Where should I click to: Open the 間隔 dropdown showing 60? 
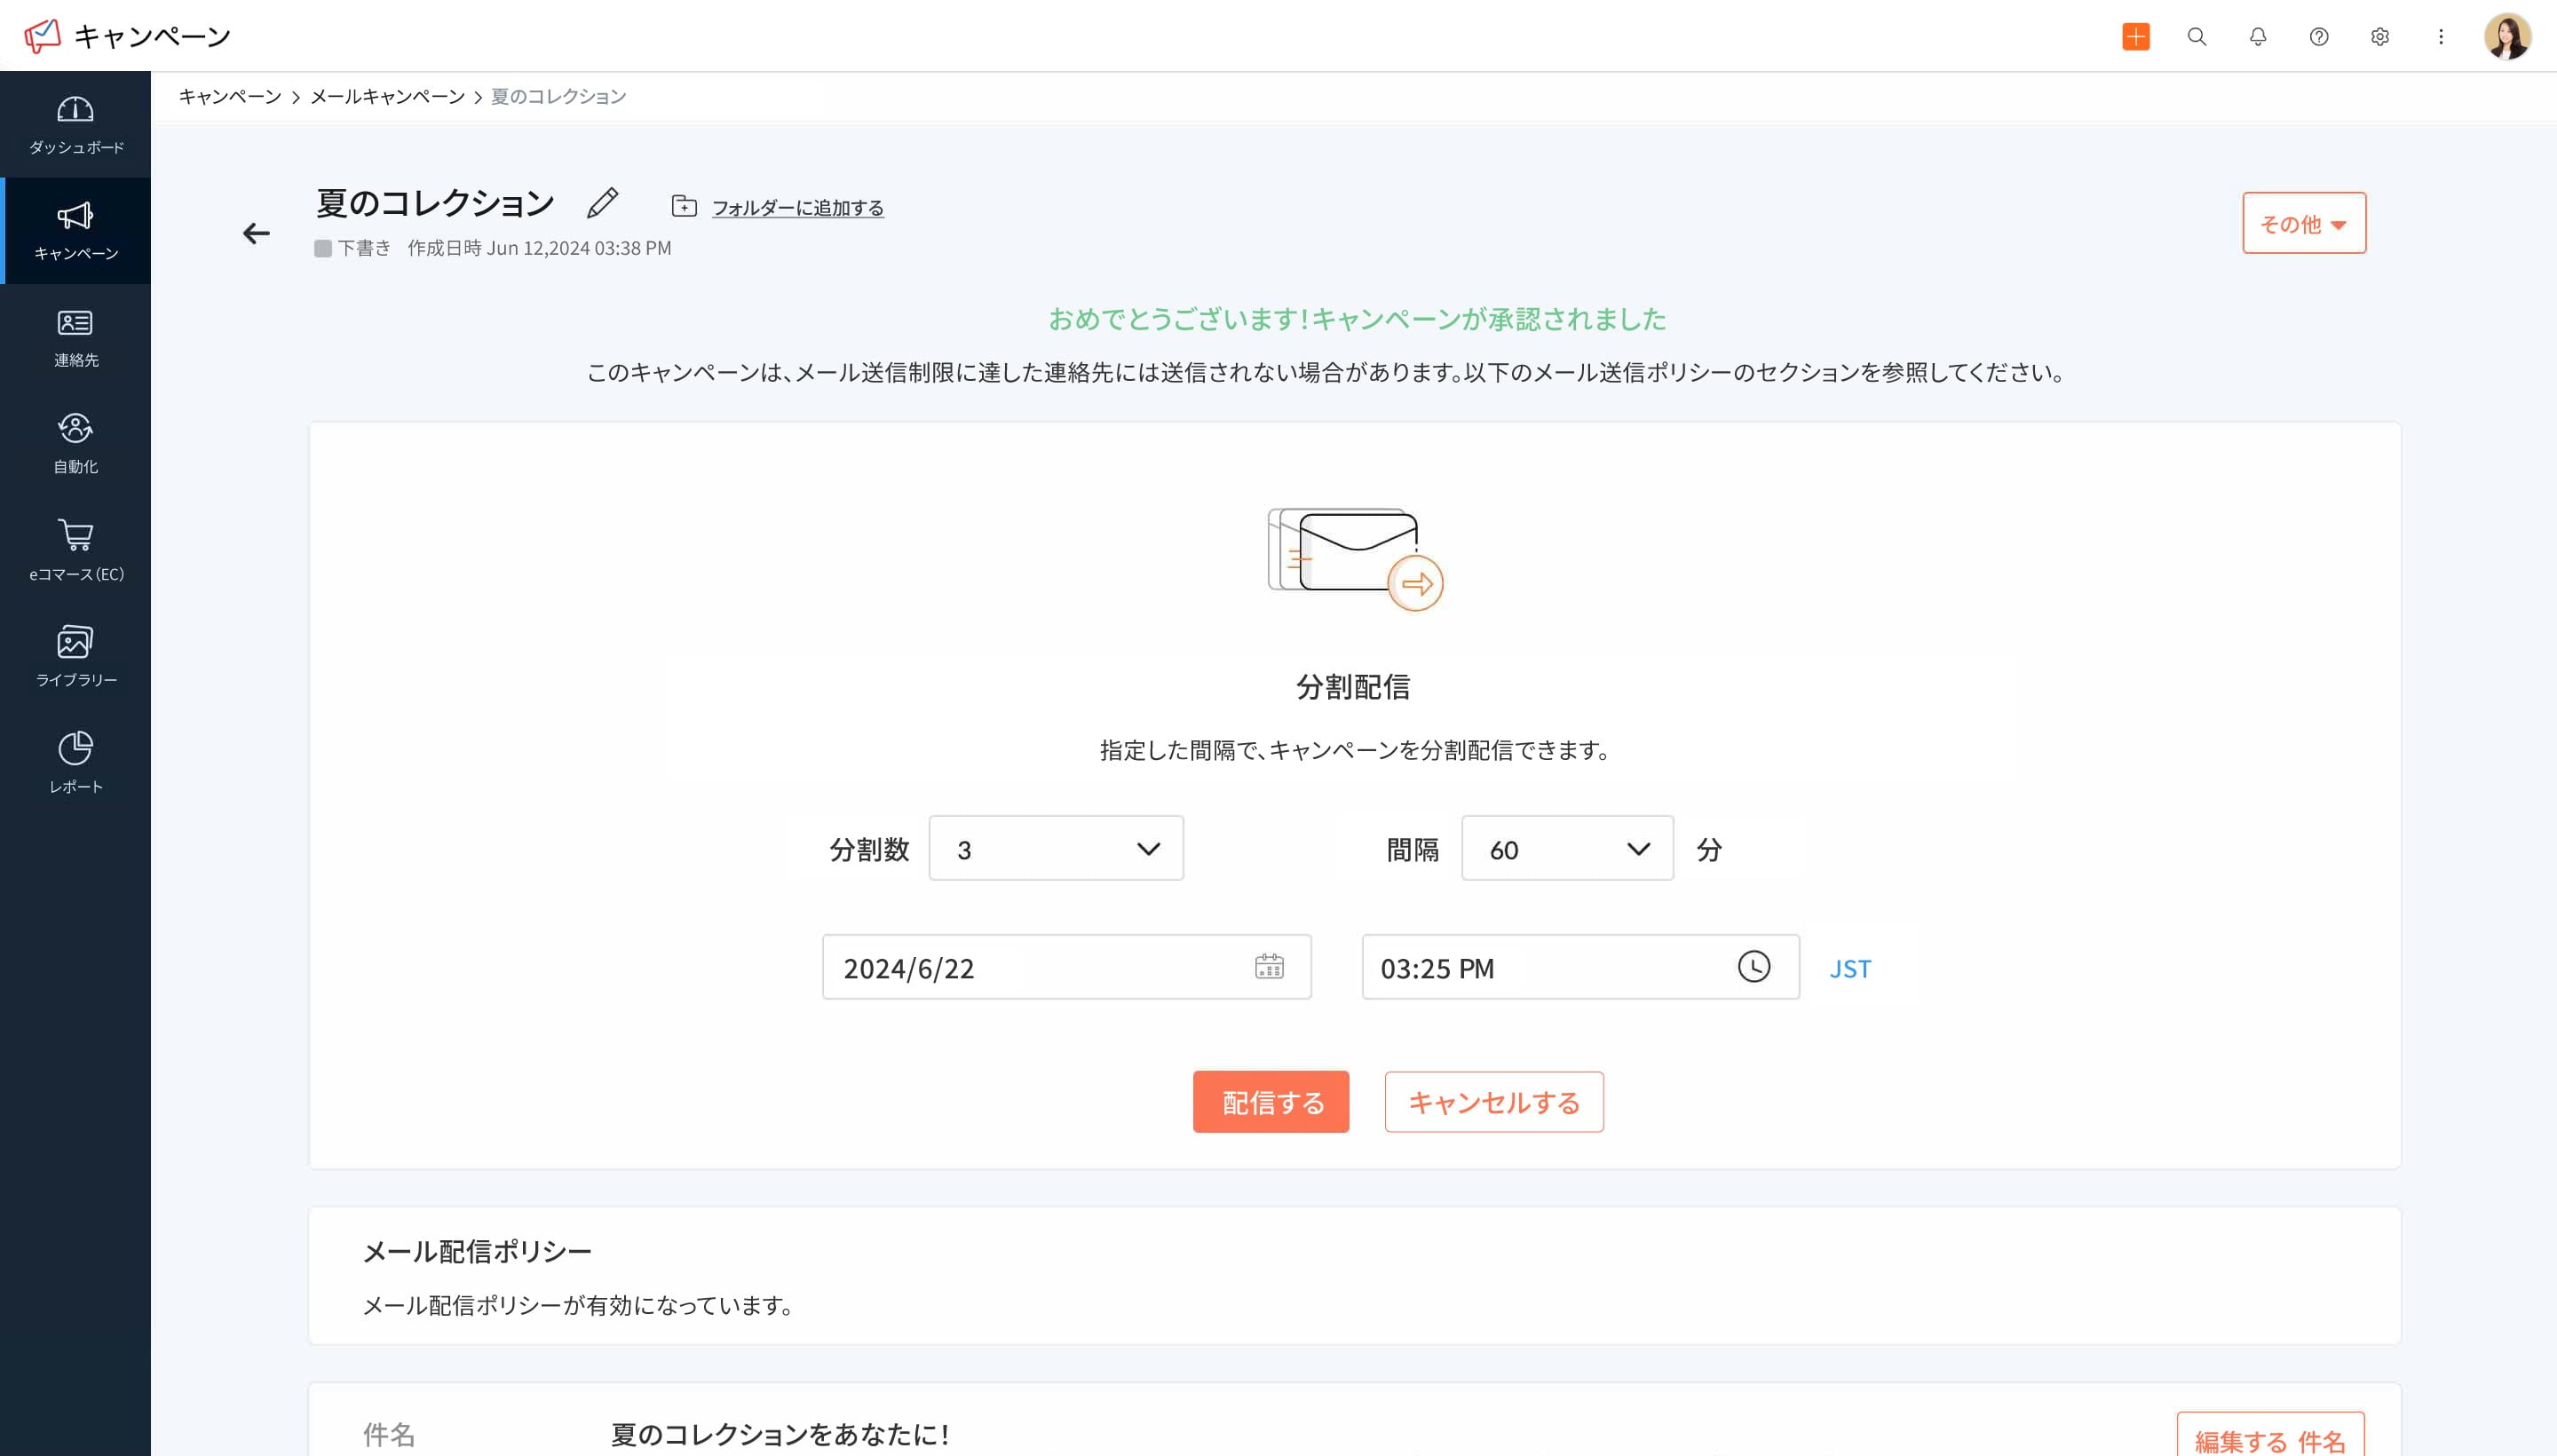tap(1566, 848)
